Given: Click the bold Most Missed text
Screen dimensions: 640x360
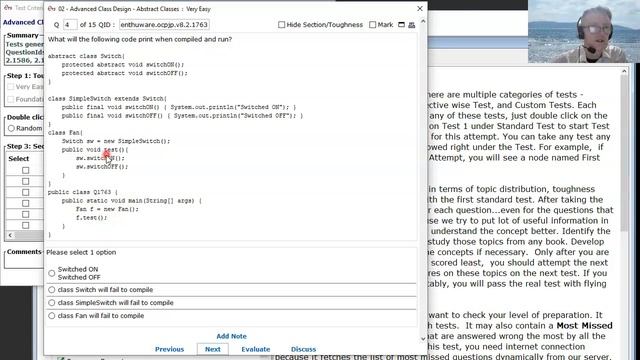Looking at the screenshot, I should coord(584,326).
